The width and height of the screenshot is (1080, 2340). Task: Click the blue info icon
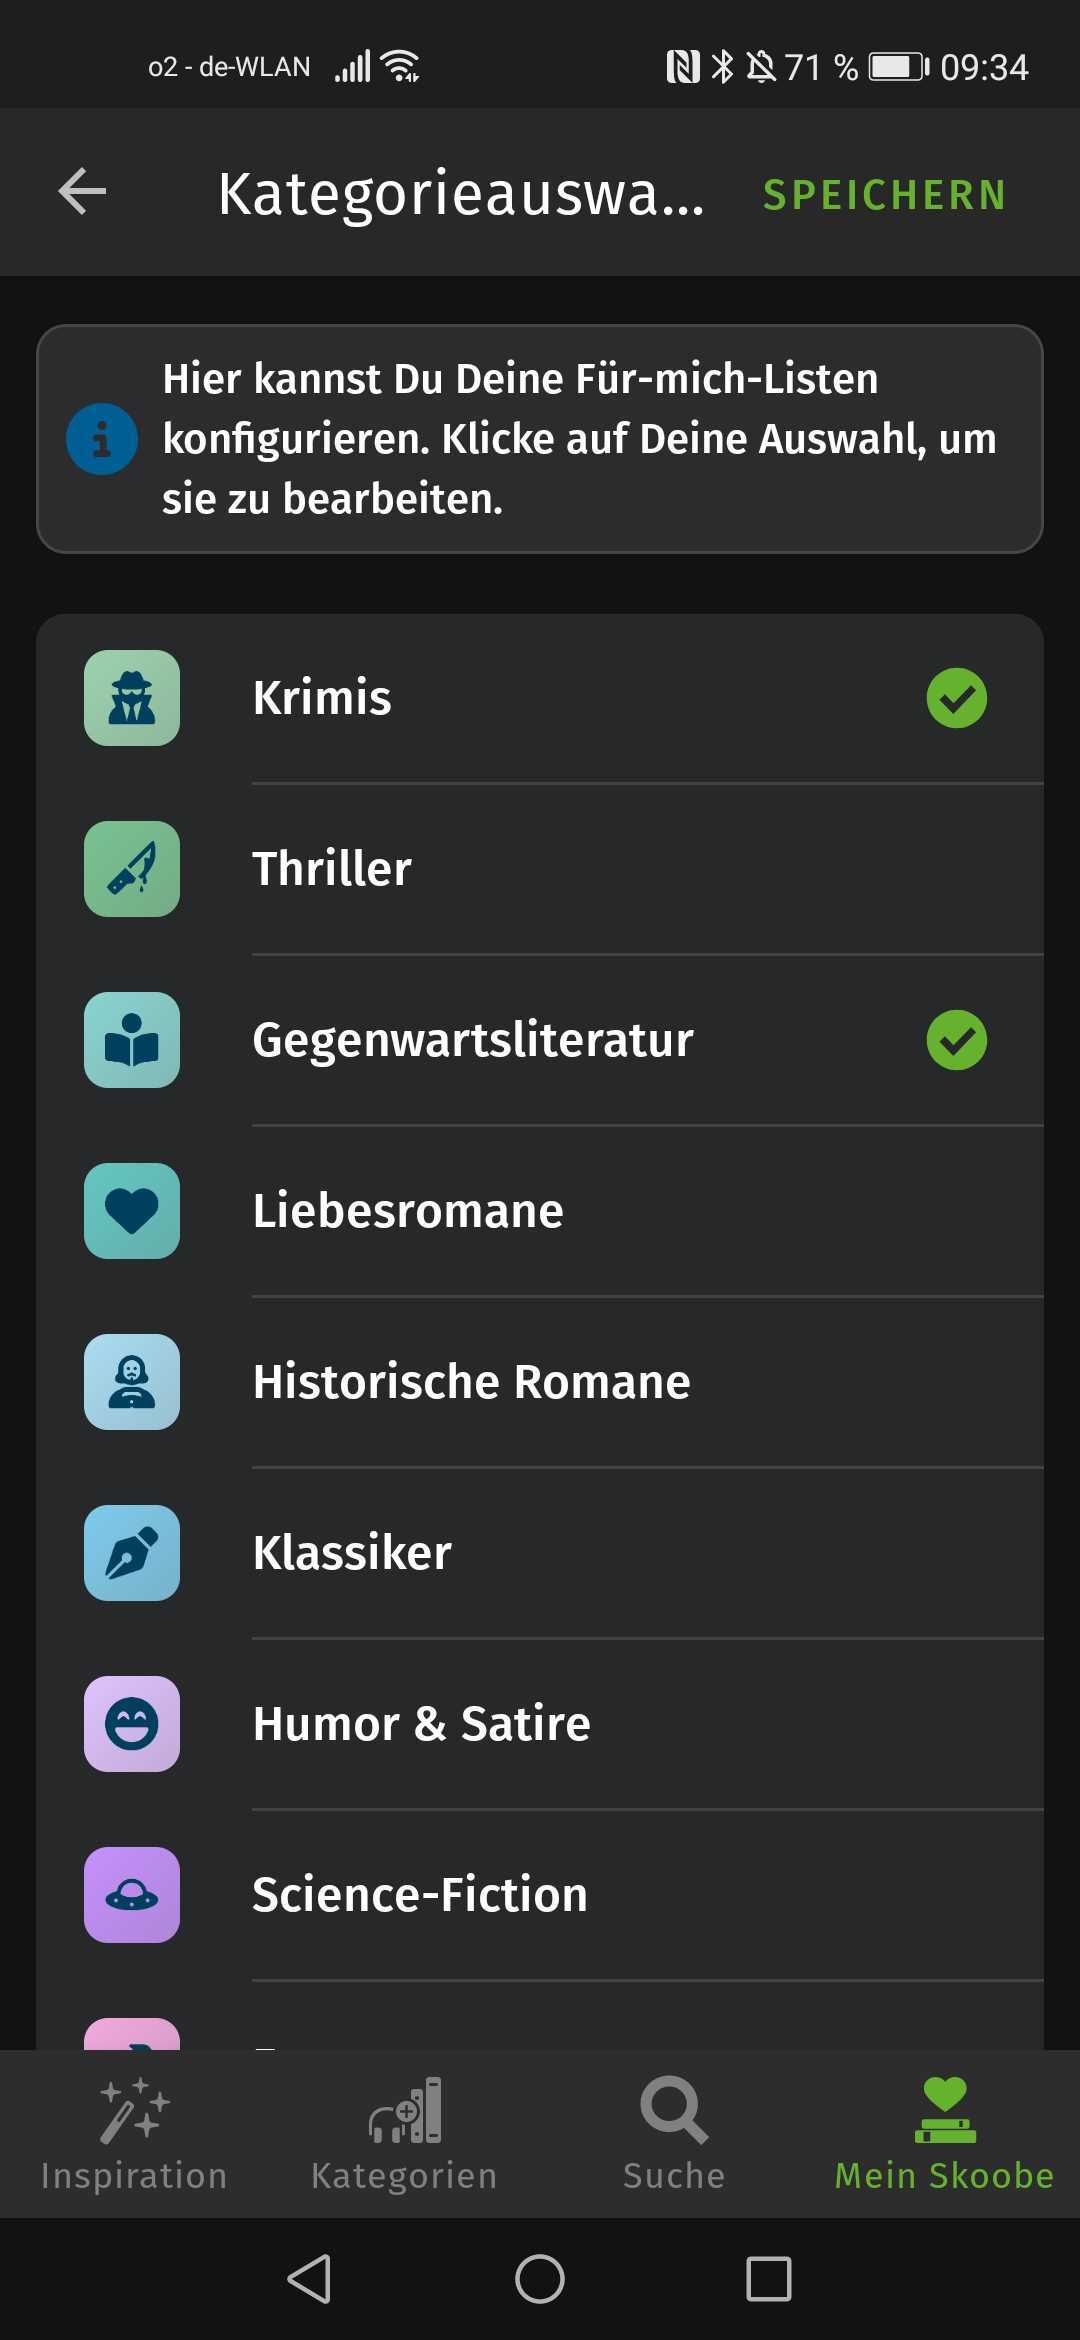[102, 439]
